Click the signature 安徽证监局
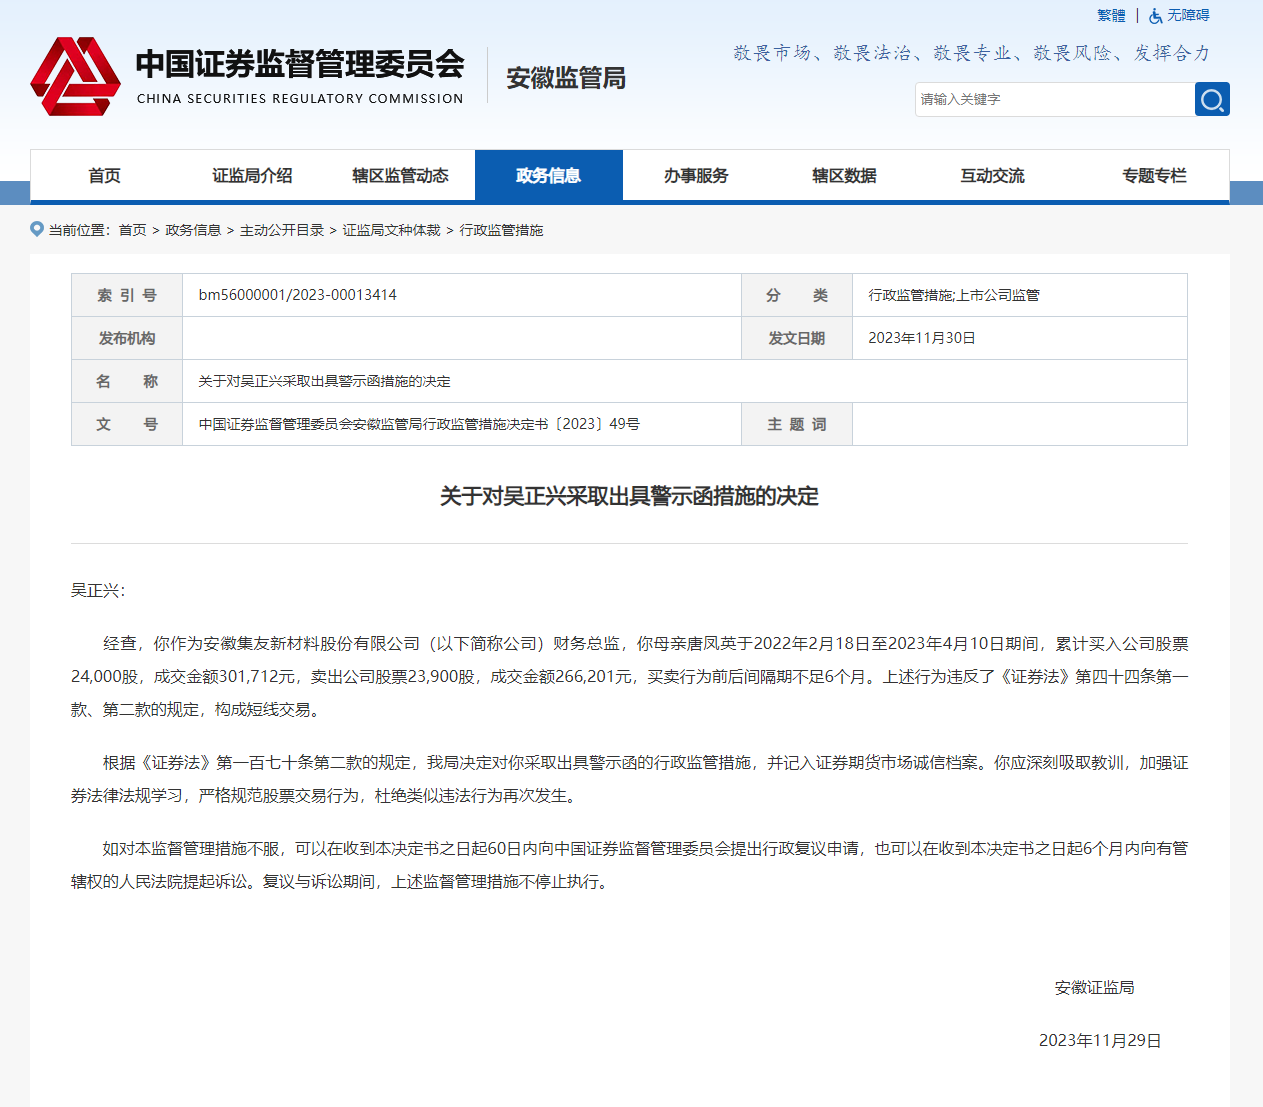Viewport: 1263px width, 1107px height. 1094,987
